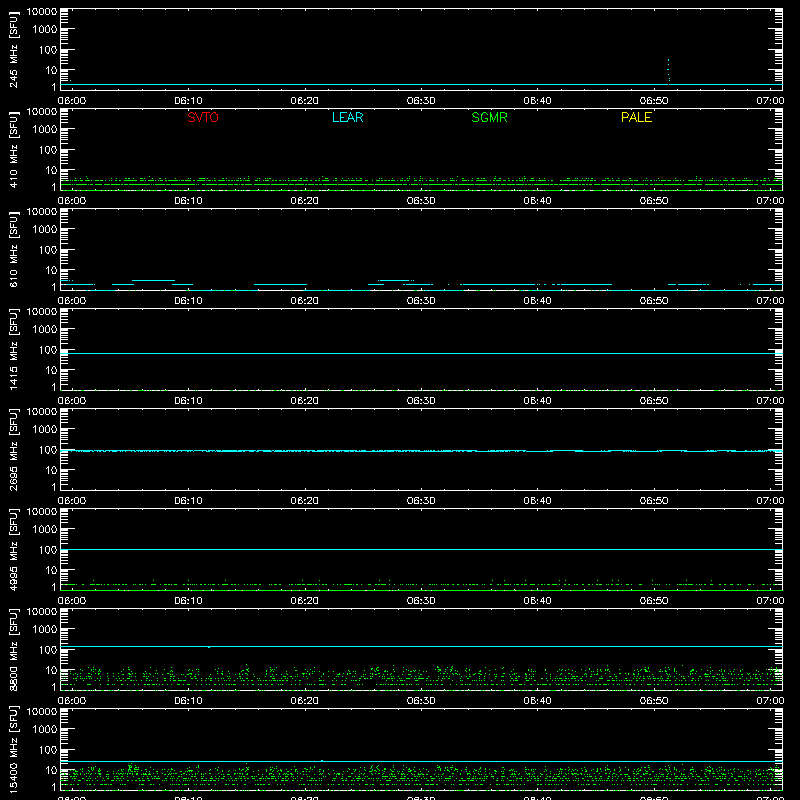This screenshot has width=800, height=800.
Task: Click the 1000 y-tick of the 4995 MHz panel
Action: tap(45, 530)
